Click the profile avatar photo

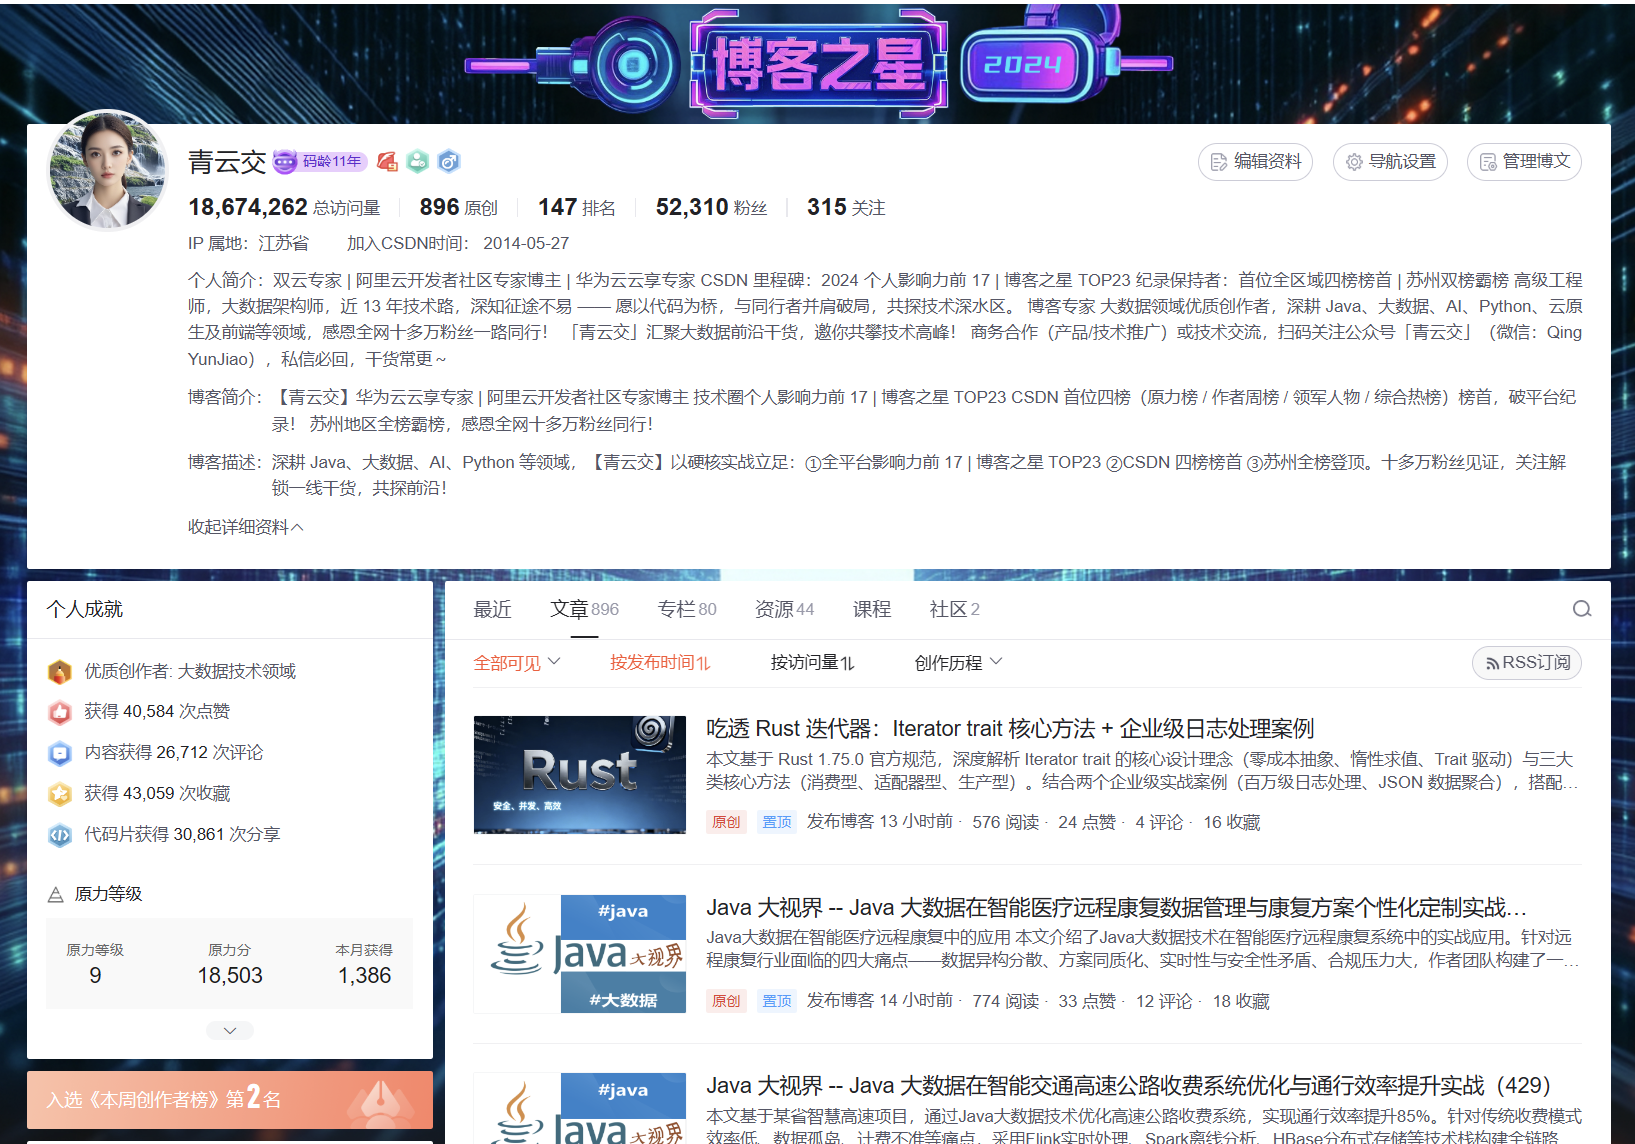pos(108,170)
